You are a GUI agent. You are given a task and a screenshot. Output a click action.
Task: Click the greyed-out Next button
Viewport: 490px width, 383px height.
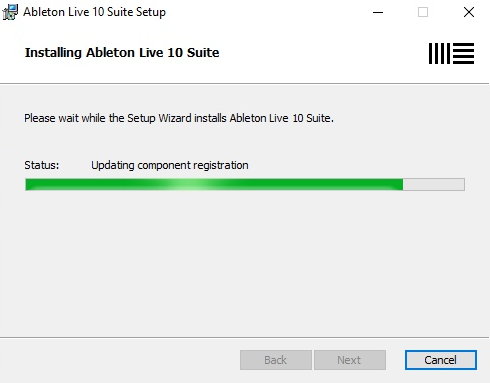[x=350, y=360]
